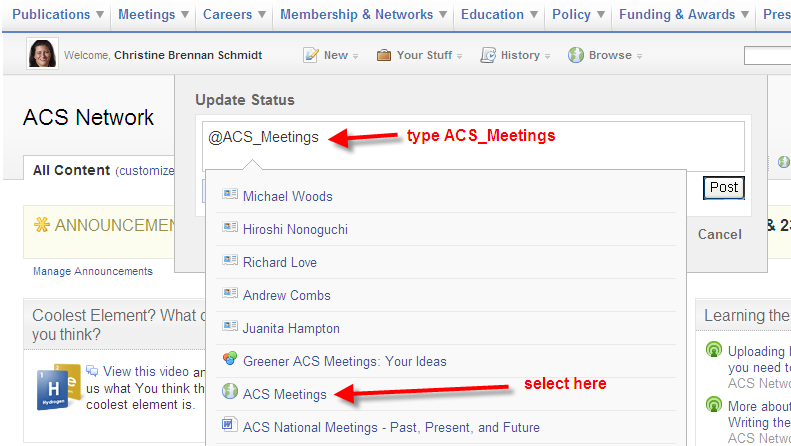Open the Publications dropdown menu
This screenshot has height=446, width=791.
click(x=58, y=15)
